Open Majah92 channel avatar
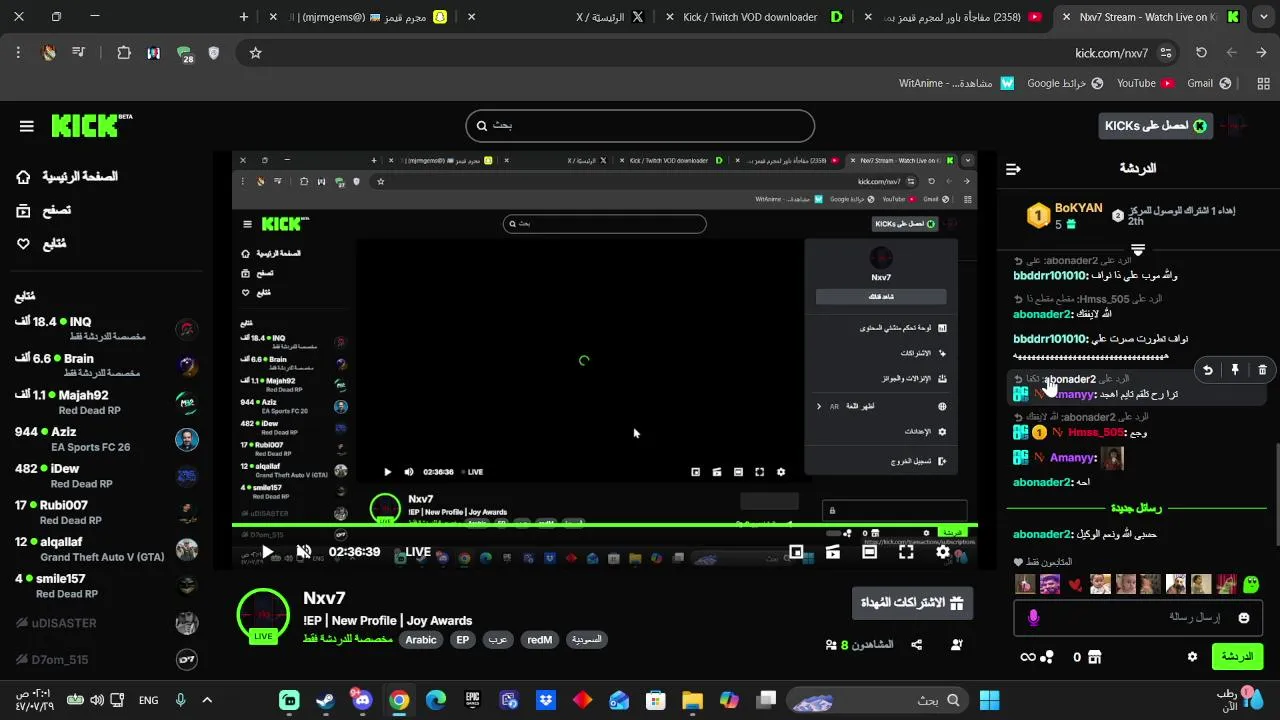The width and height of the screenshot is (1280, 720). click(x=187, y=402)
